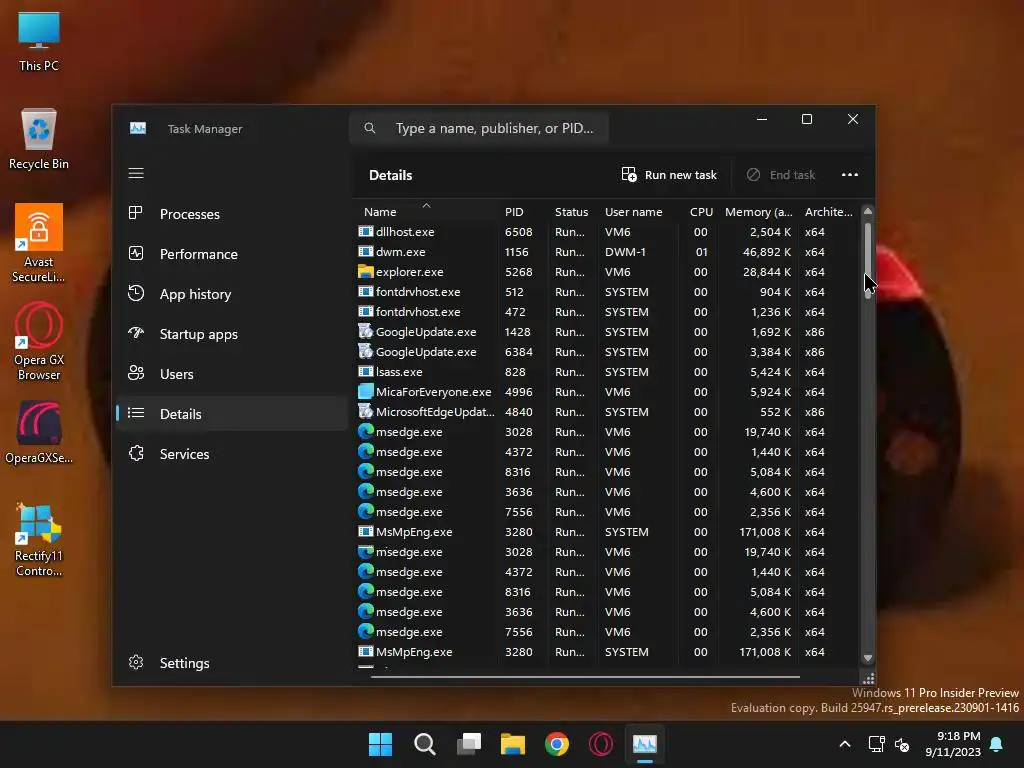The image size is (1024, 768).
Task: Select the Rectify11 Control desktop icon
Action: coord(39,539)
